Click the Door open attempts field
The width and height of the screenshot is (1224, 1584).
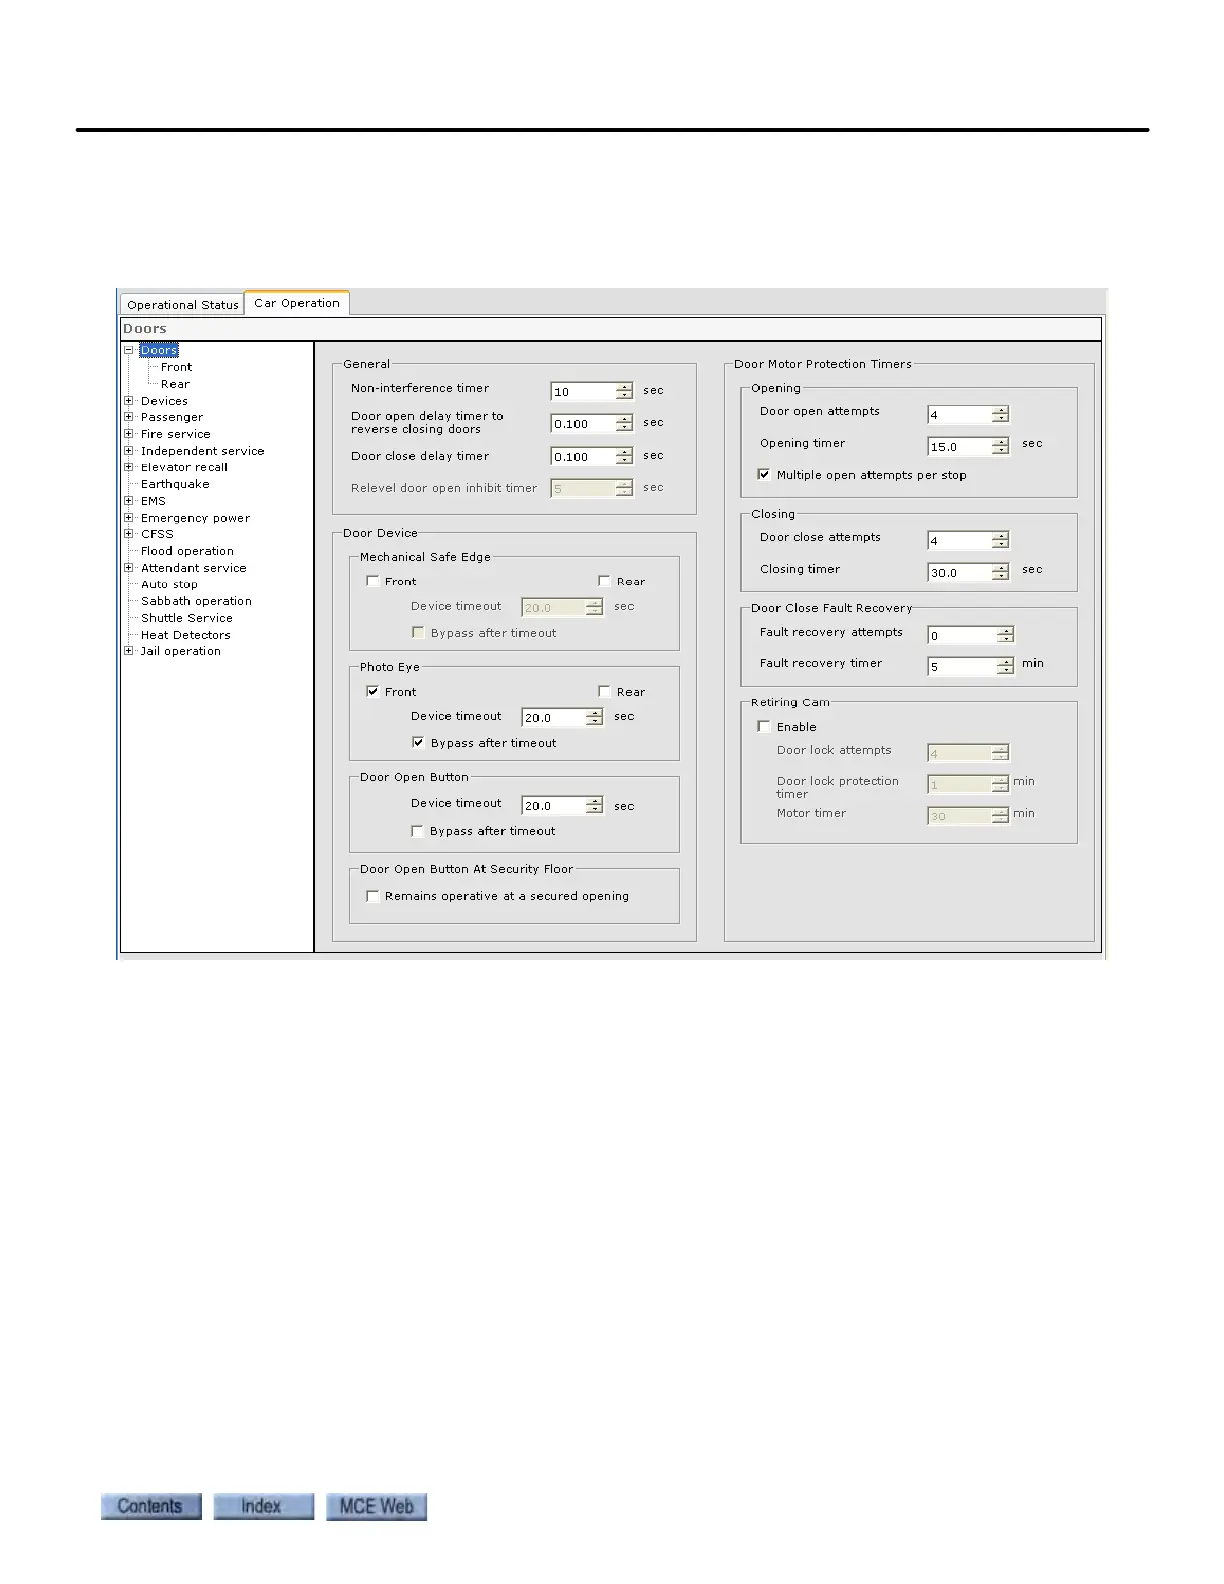pyautogui.click(x=960, y=414)
